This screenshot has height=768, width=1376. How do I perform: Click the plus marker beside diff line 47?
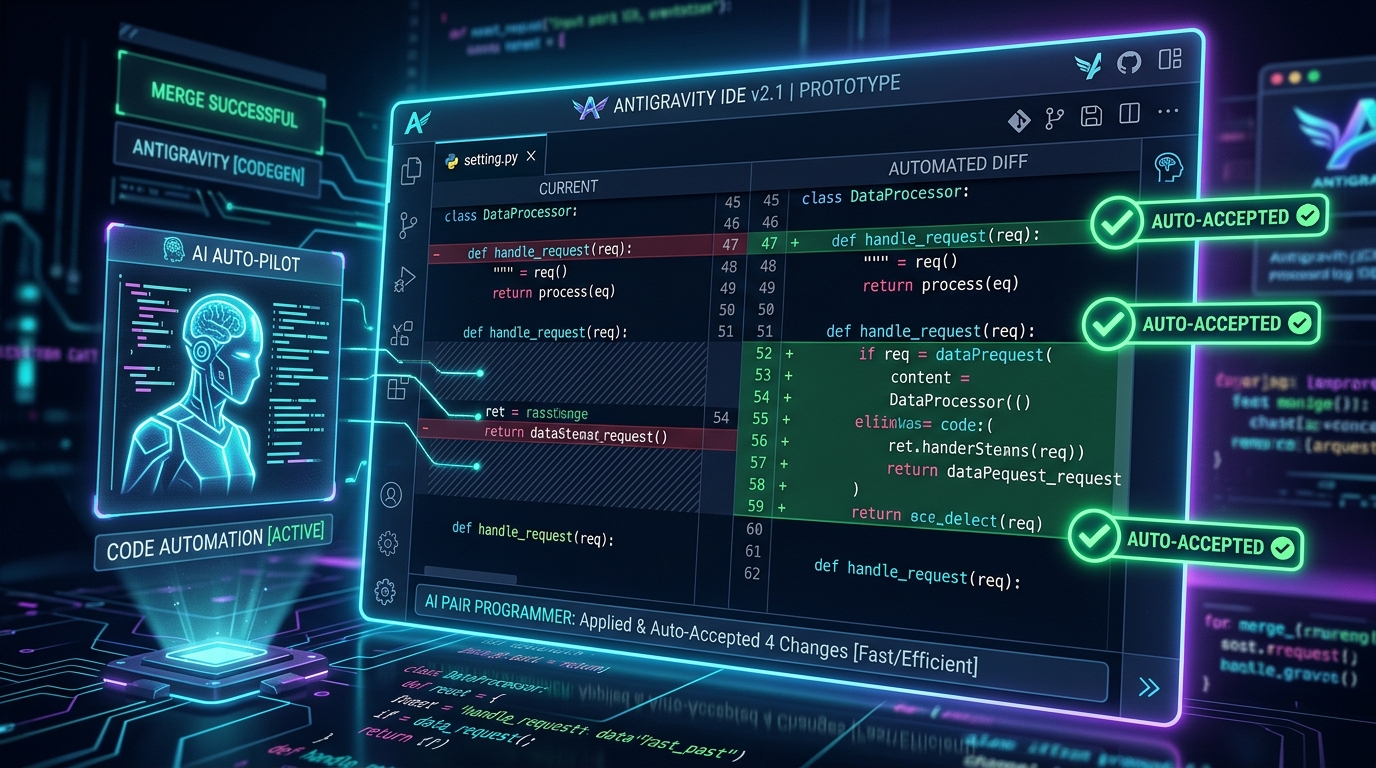point(795,242)
